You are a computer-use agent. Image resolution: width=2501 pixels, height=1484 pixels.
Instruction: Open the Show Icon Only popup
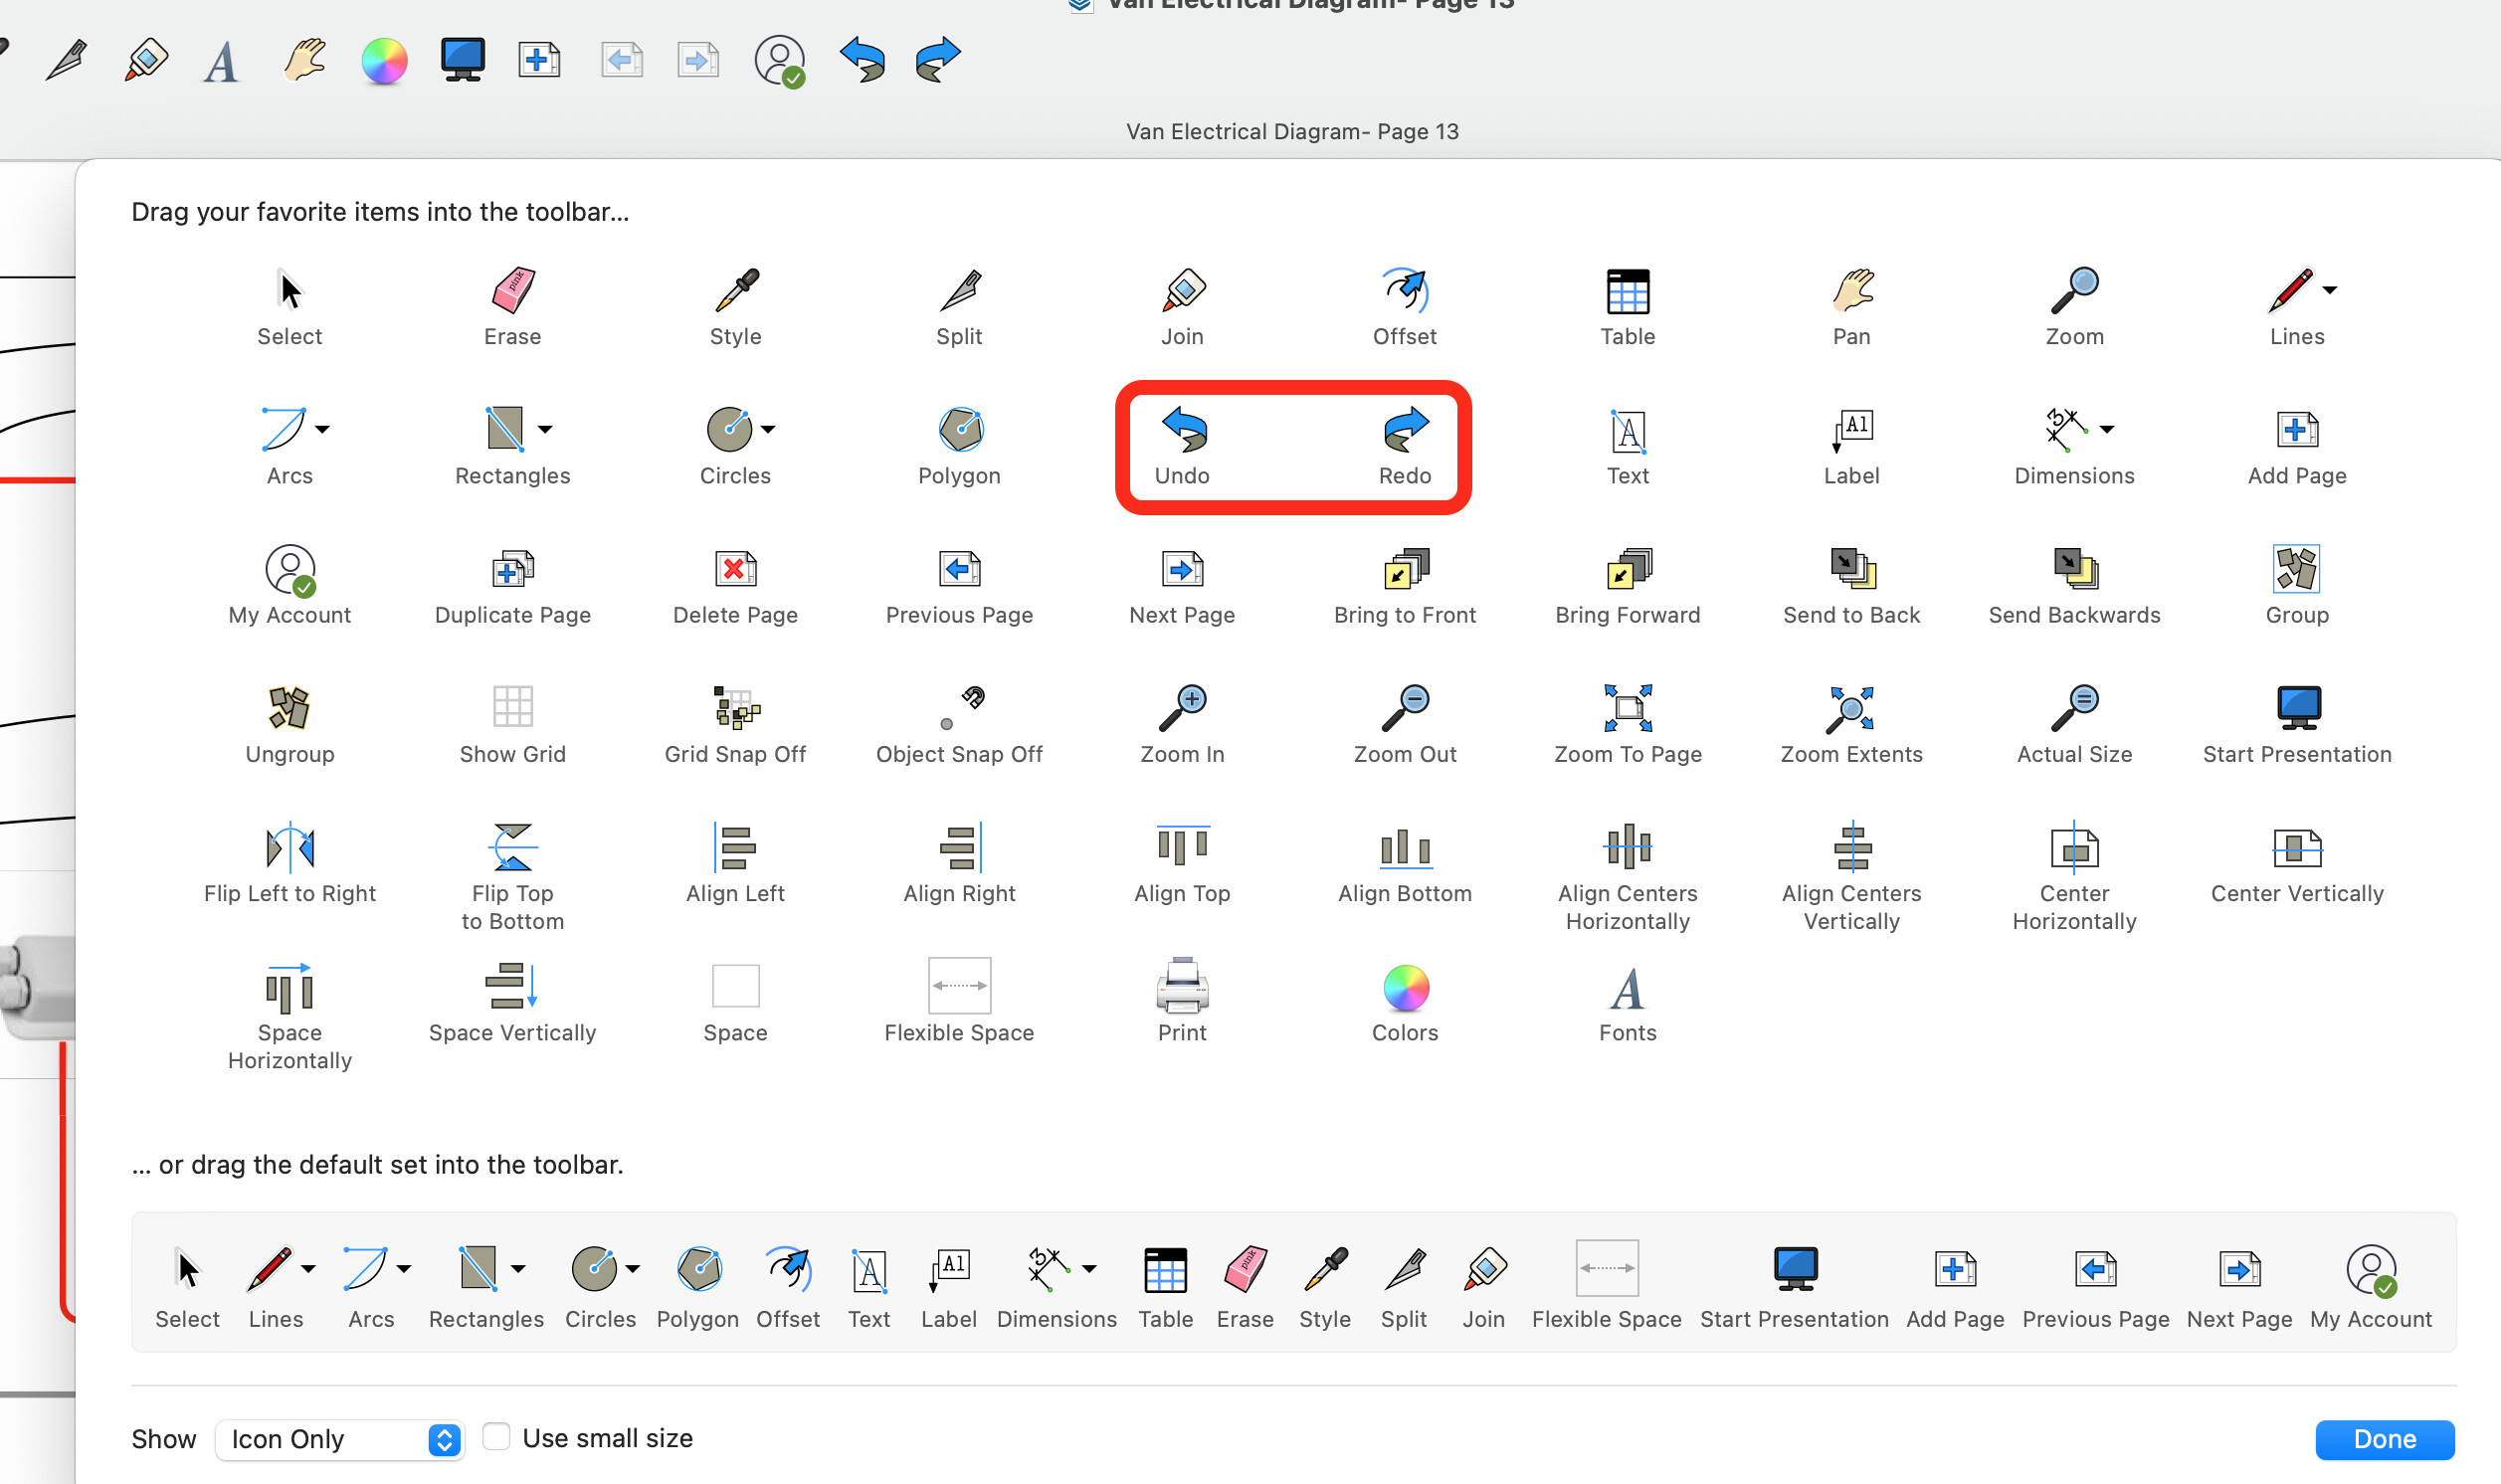pos(339,1439)
